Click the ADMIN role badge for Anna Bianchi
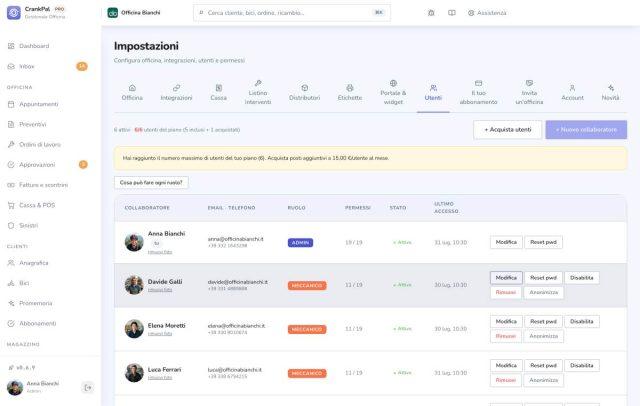This screenshot has height=406, width=640. pyautogui.click(x=300, y=243)
